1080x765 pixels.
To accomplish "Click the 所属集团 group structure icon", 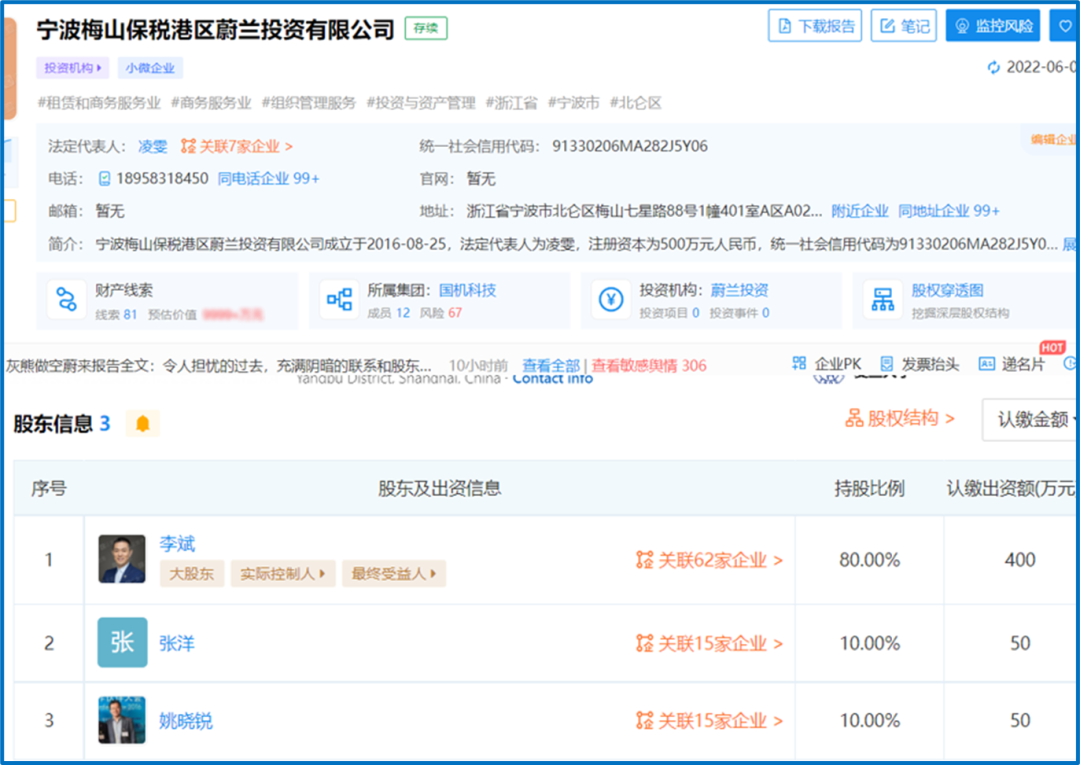I will tap(340, 299).
